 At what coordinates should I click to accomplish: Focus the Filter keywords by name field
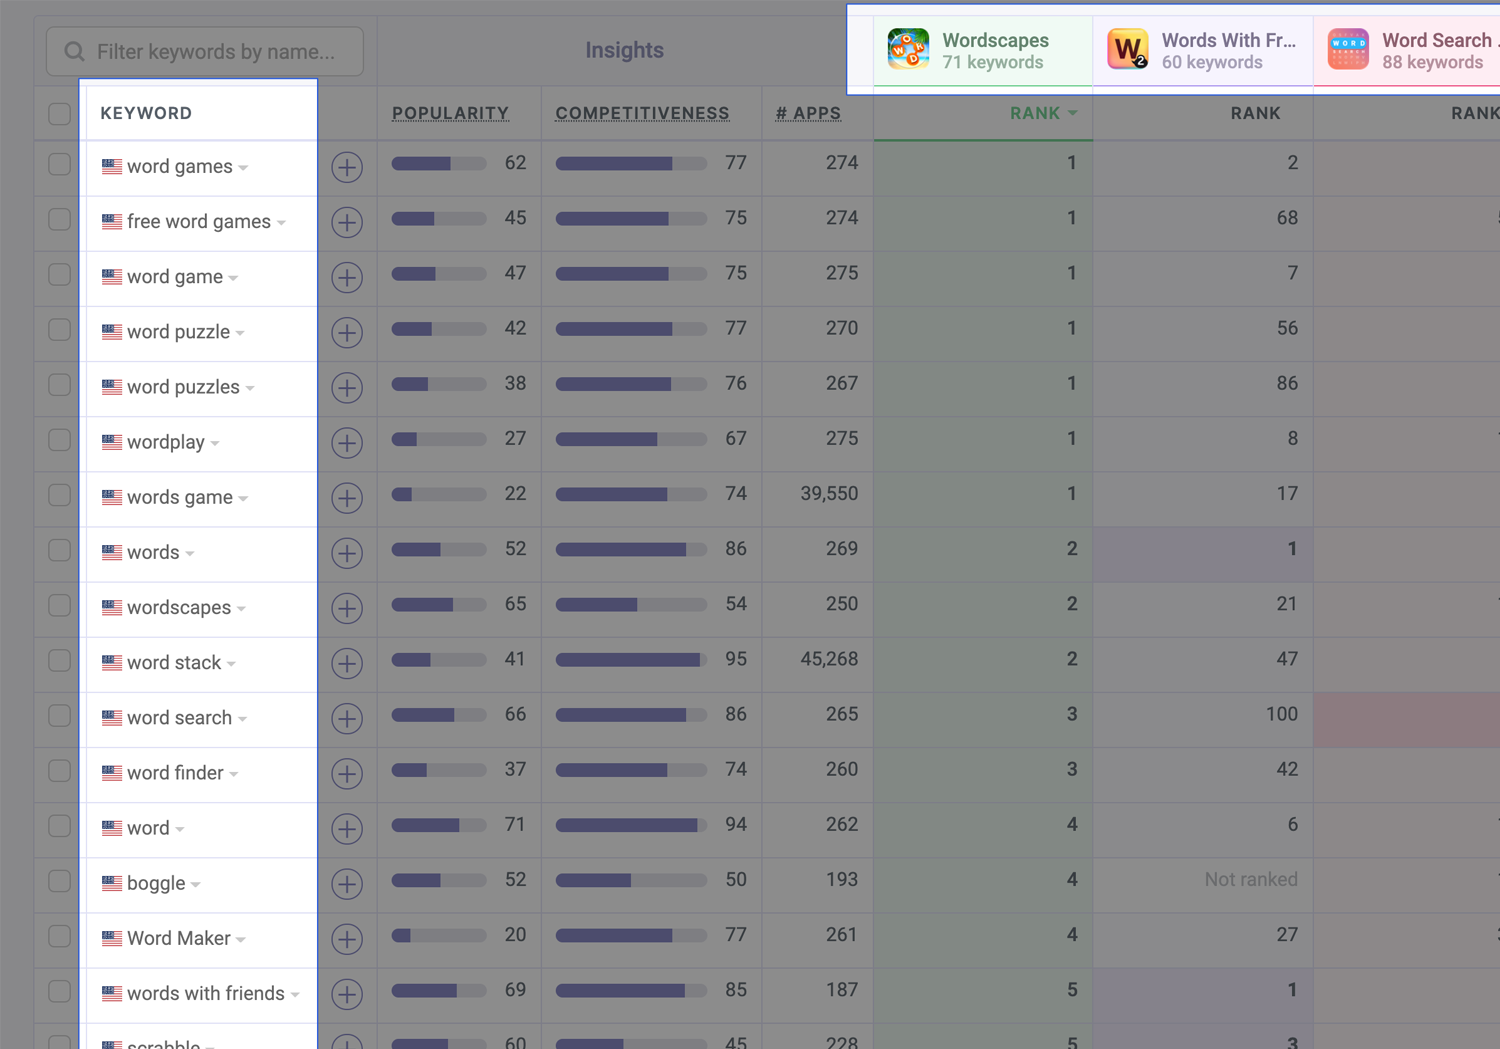coord(205,51)
